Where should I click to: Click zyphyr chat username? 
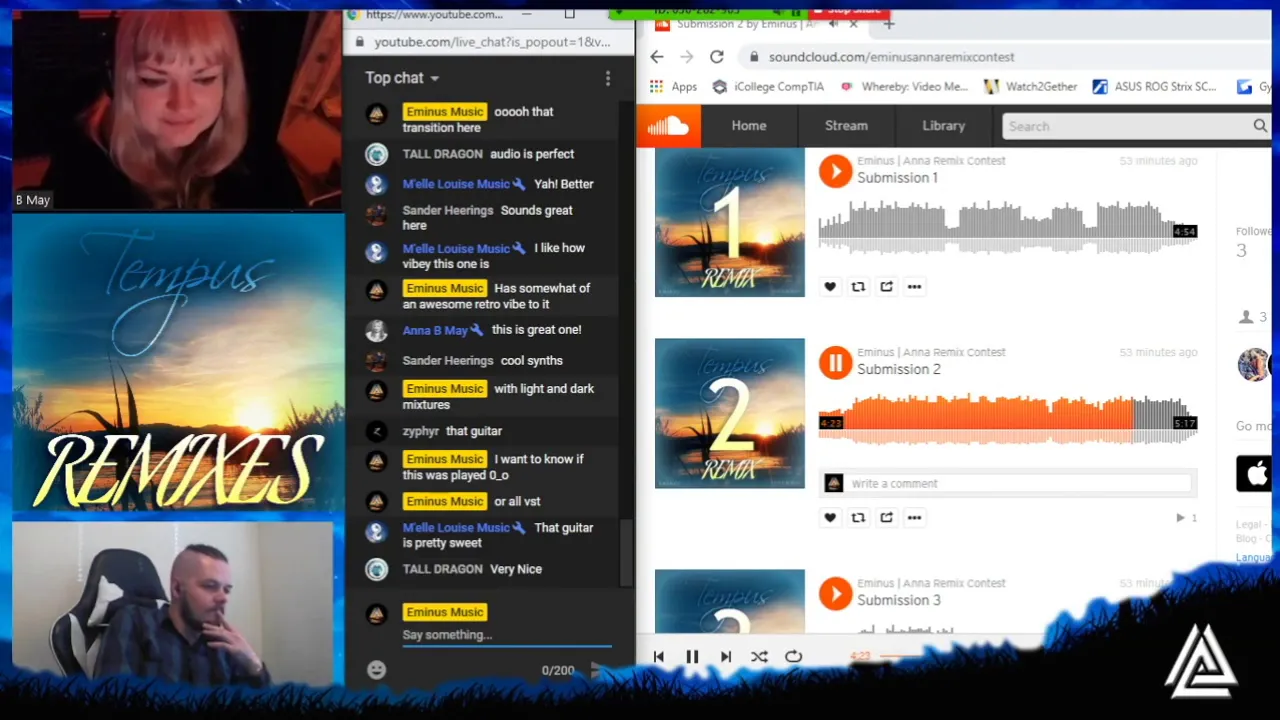(x=420, y=431)
